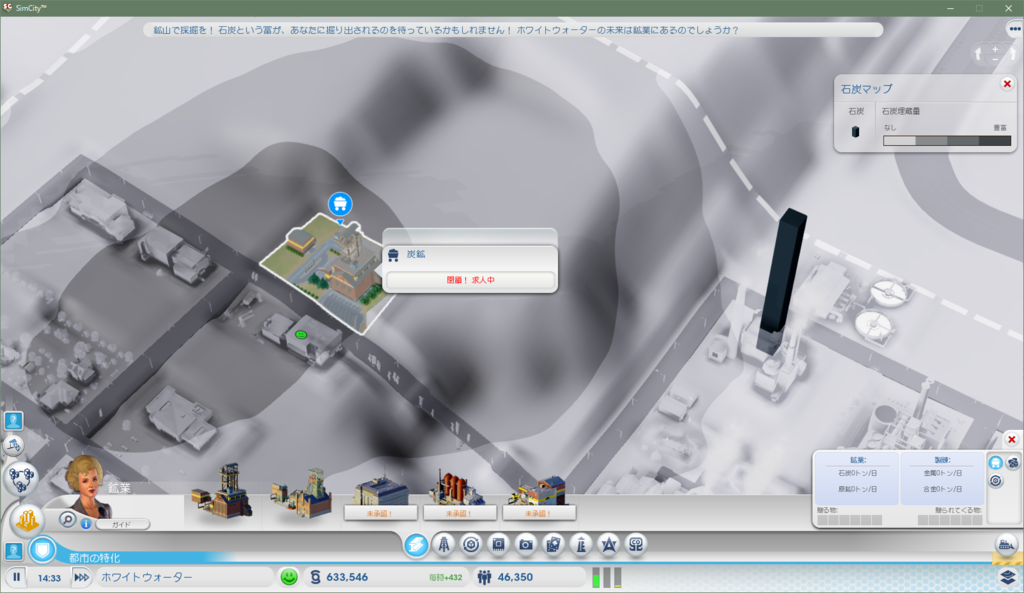Select the middle 未承認 smelting building

(459, 496)
